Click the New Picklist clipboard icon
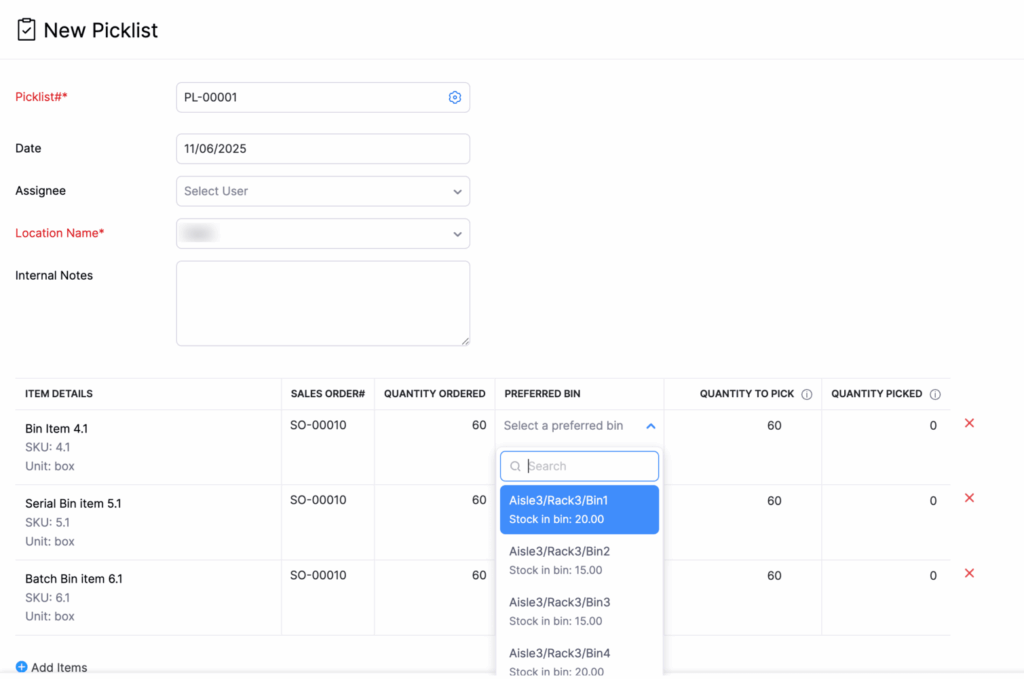Viewport: 1024px width, 679px height. click(x=26, y=29)
